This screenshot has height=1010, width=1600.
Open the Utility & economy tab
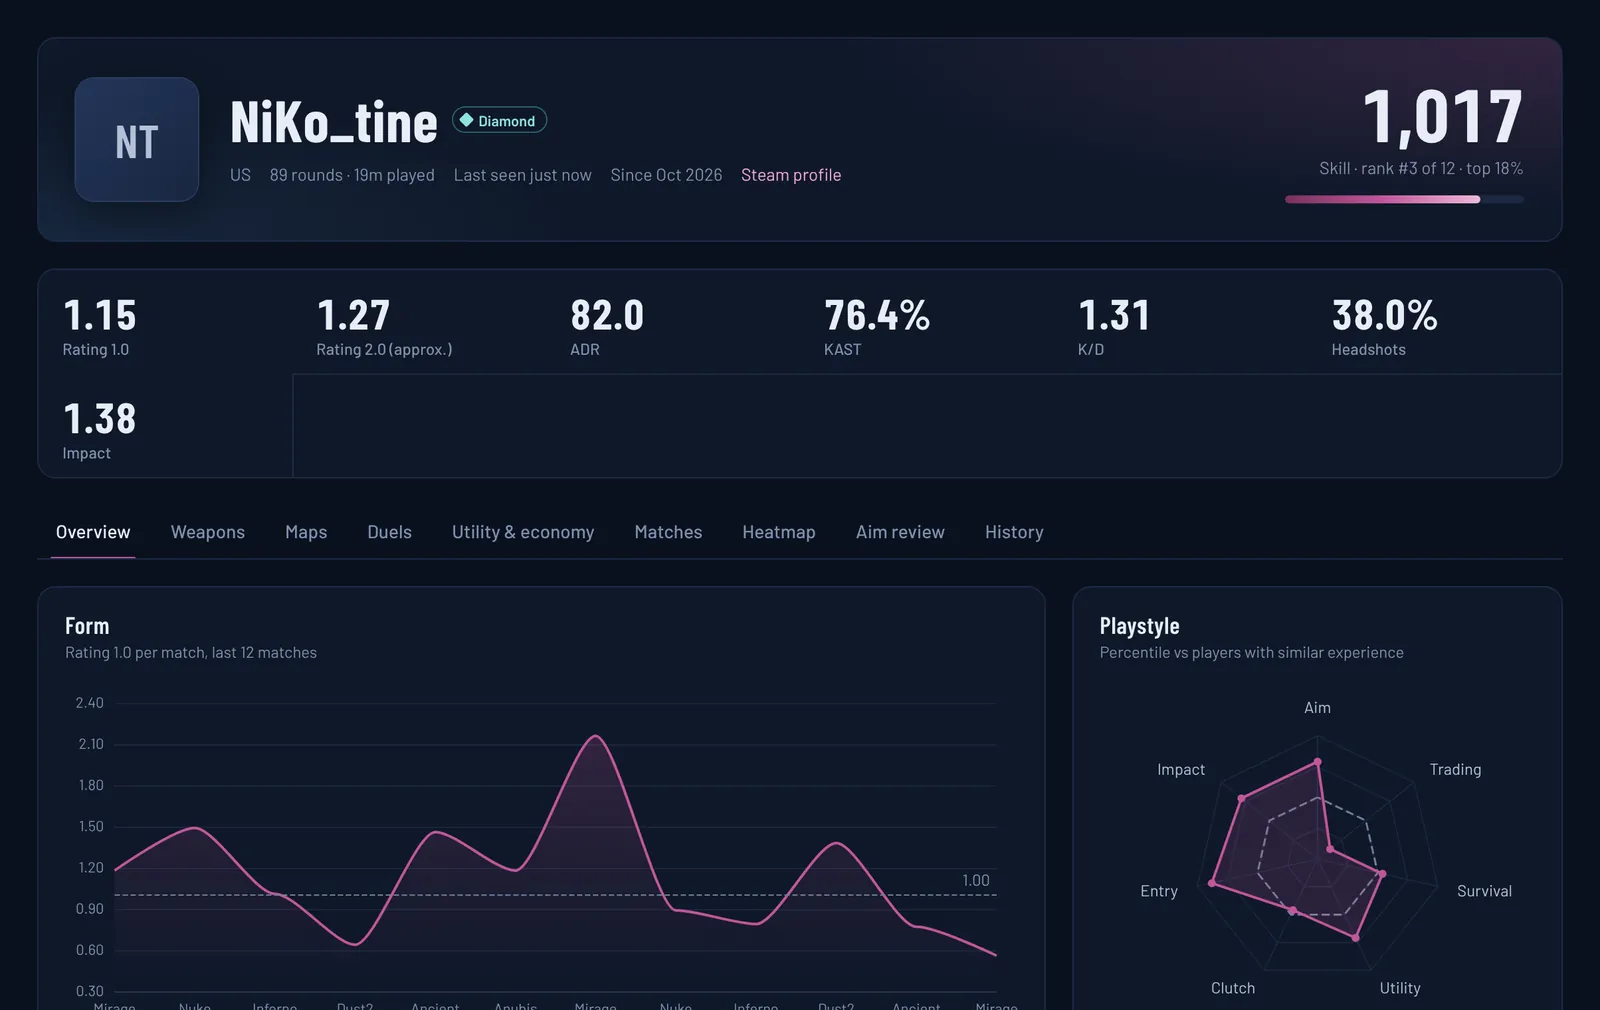tap(523, 532)
